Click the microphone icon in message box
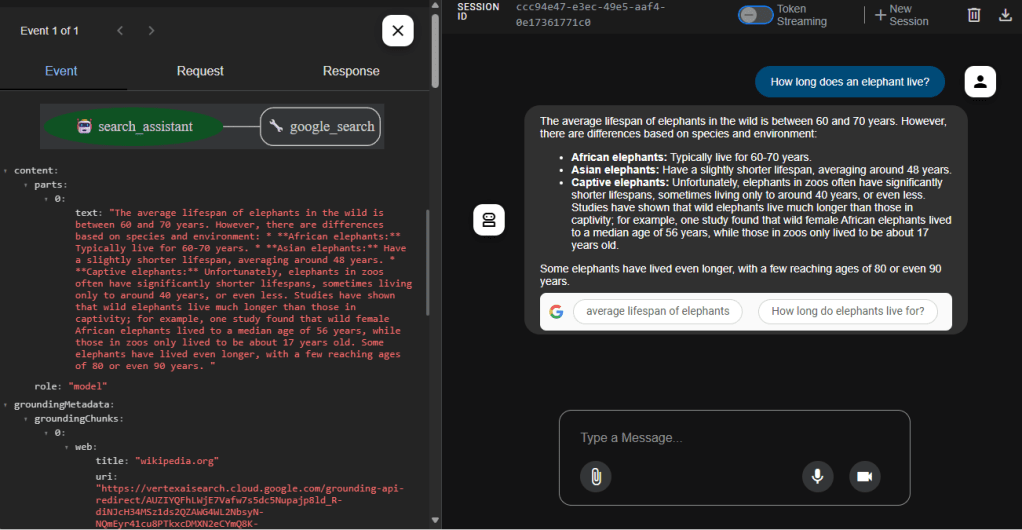The height and width of the screenshot is (530, 1022). point(817,477)
